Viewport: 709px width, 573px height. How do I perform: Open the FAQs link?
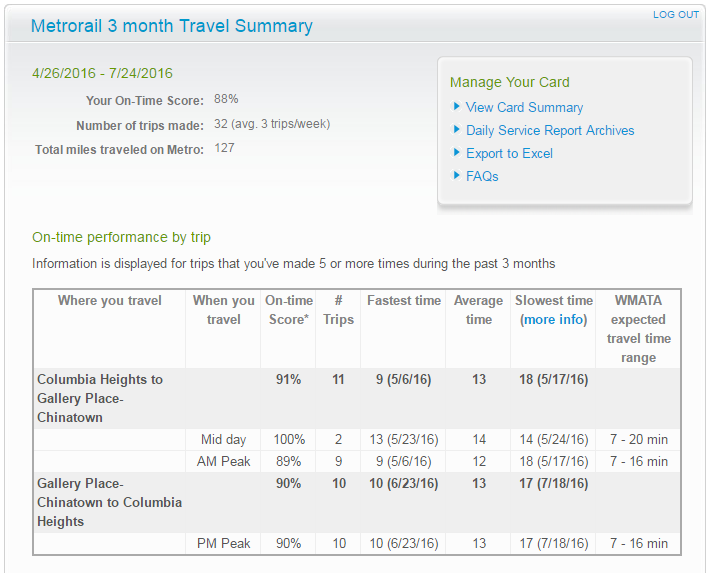point(482,176)
